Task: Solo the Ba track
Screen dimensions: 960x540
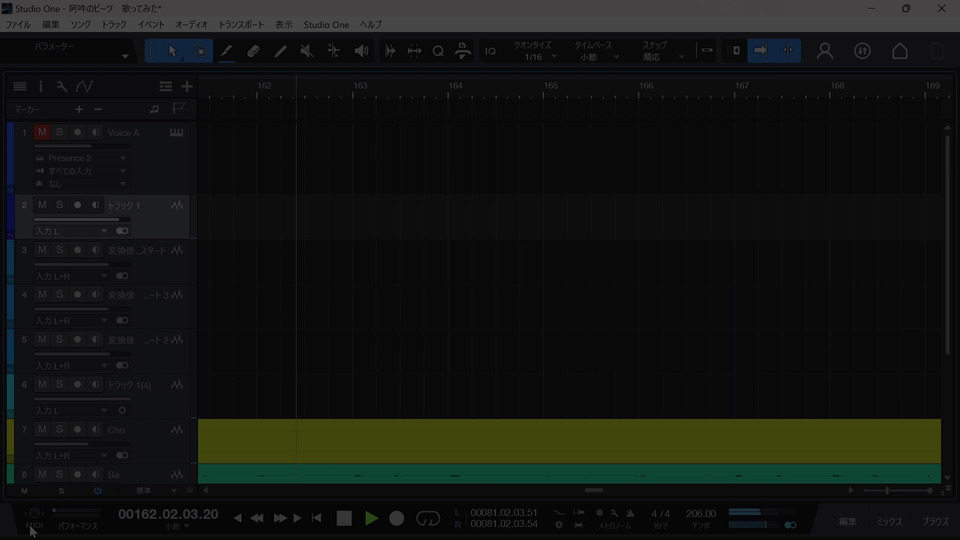Action: pos(59,474)
